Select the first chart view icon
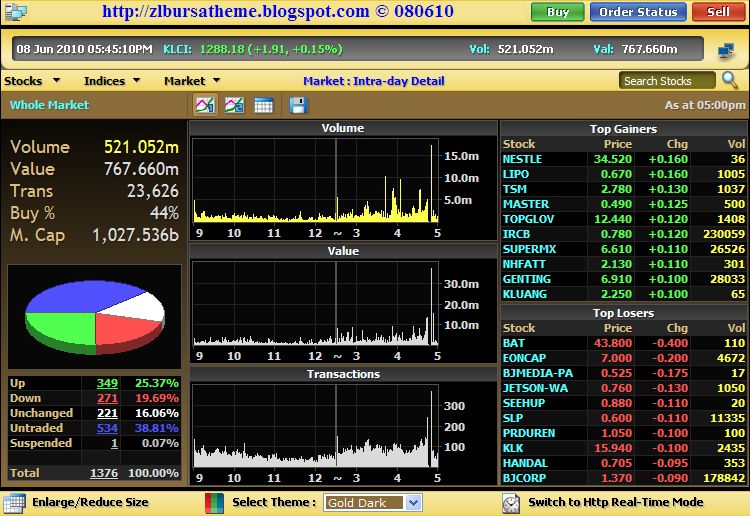This screenshot has width=750, height=516. click(x=205, y=105)
